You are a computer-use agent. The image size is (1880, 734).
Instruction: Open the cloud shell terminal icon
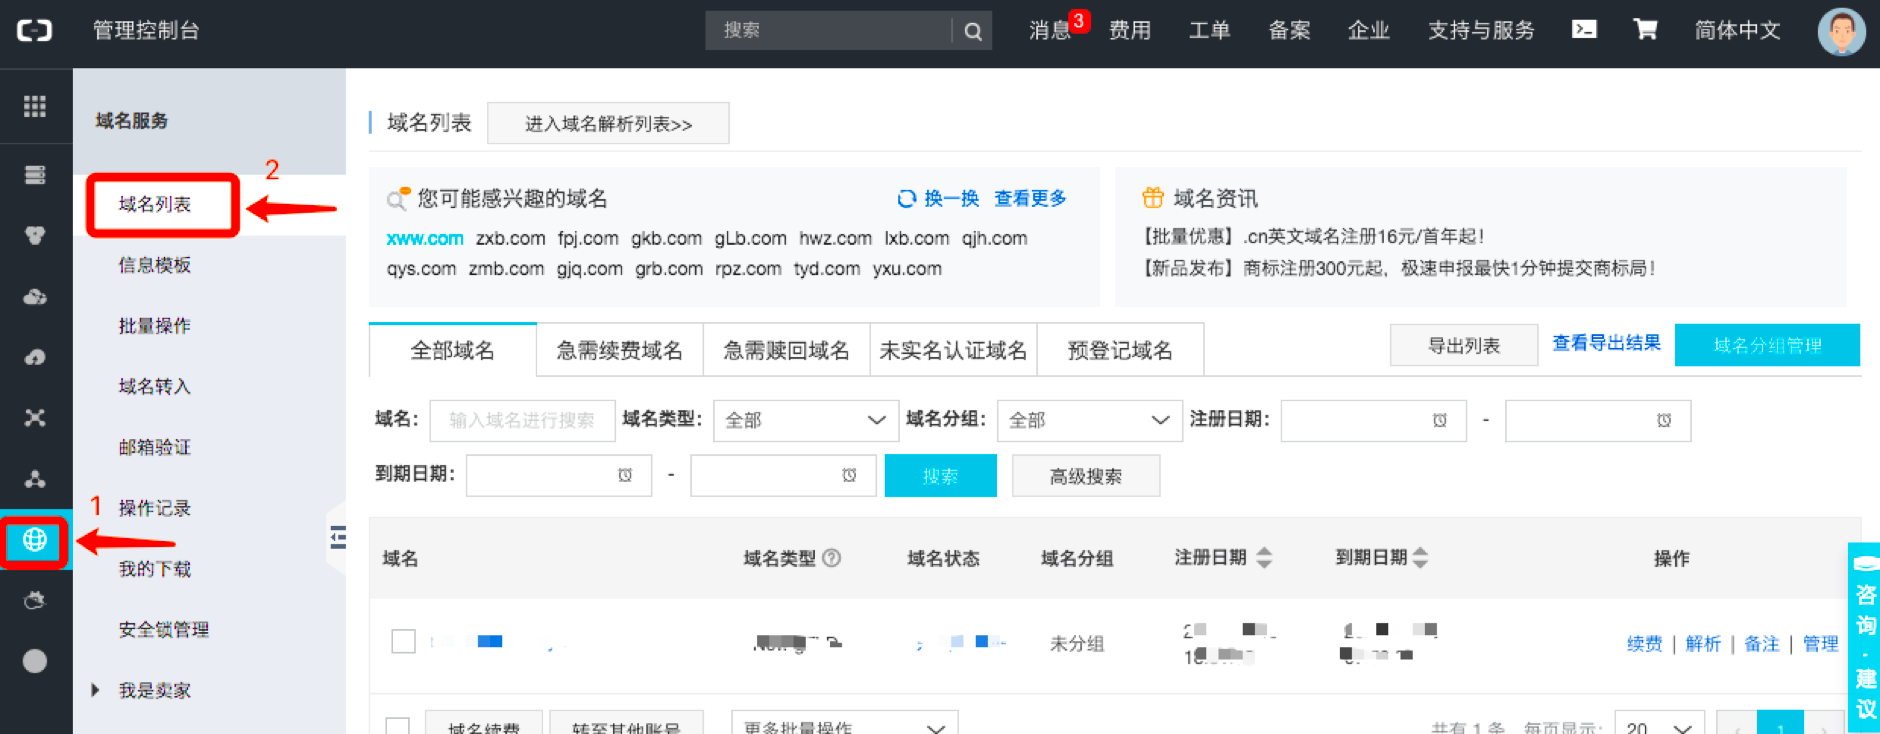1584,30
